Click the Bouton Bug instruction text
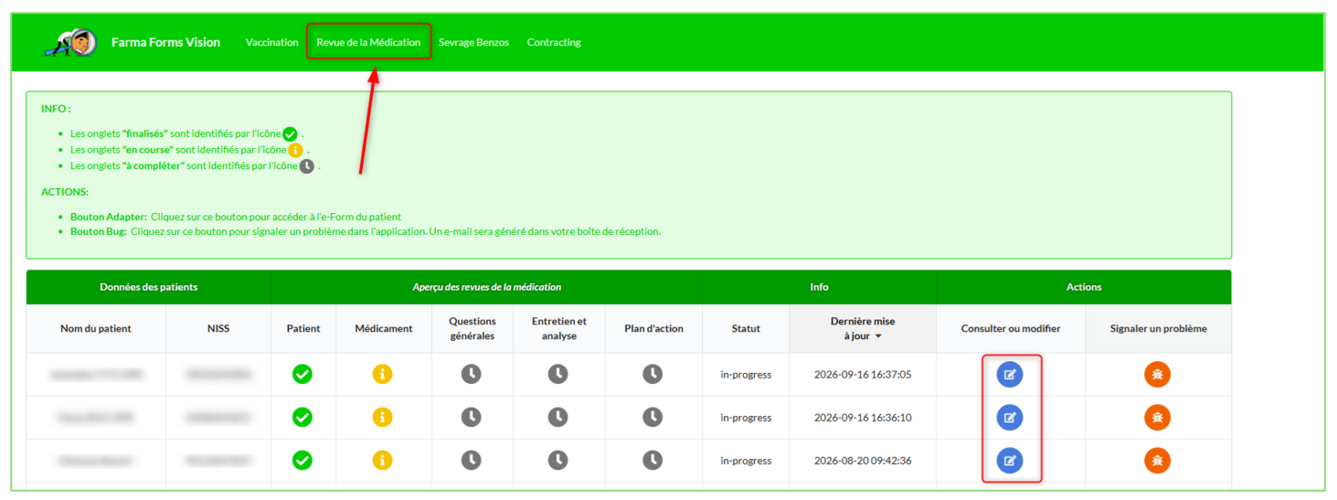Image resolution: width=1337 pixels, height=500 pixels. (x=365, y=231)
